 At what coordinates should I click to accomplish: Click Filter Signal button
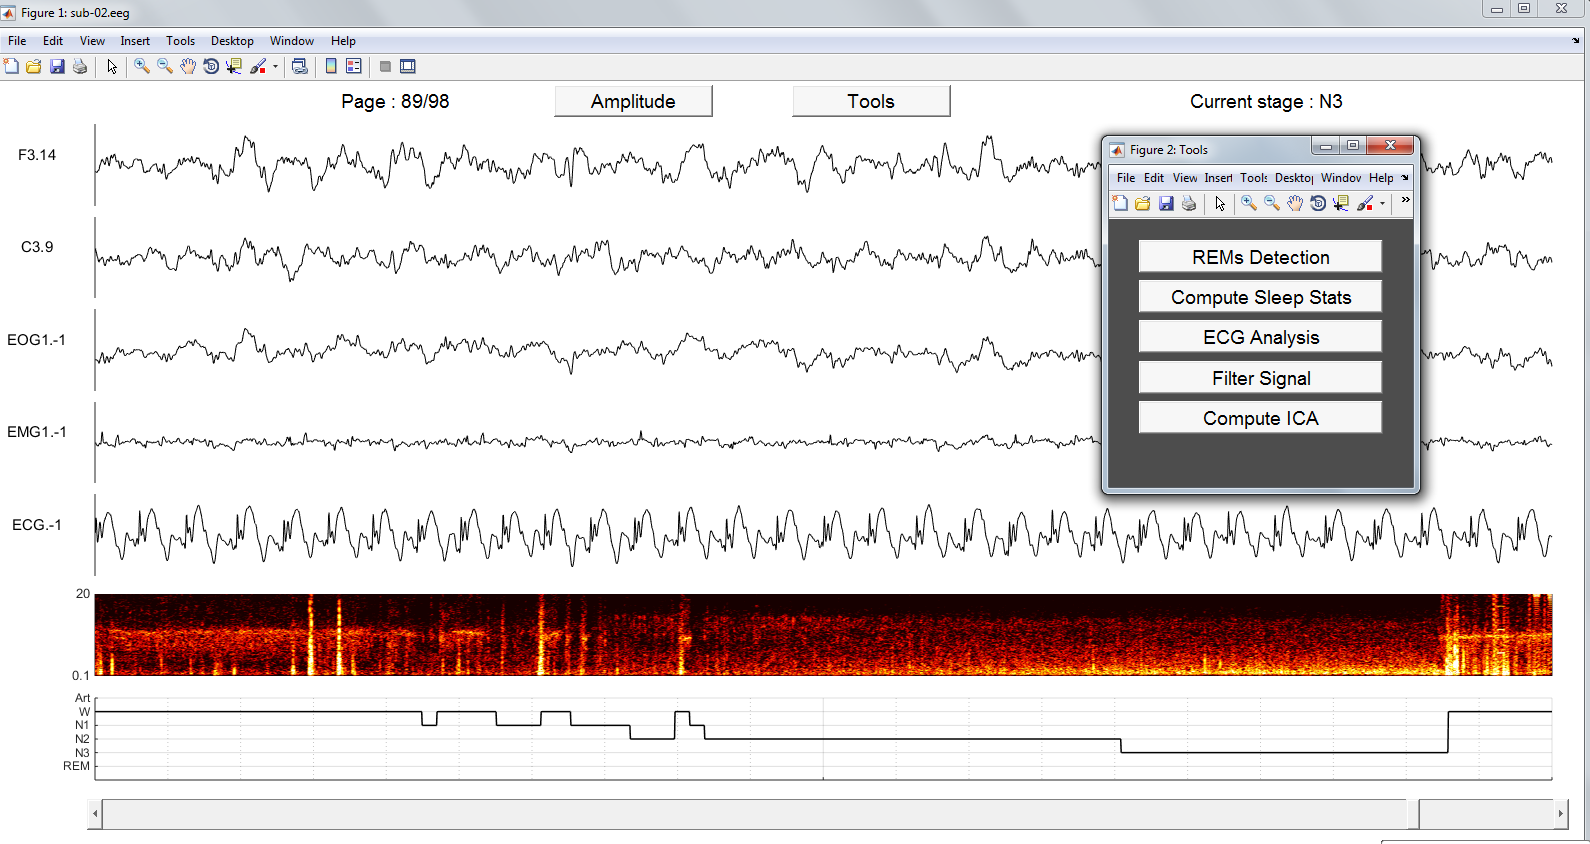pyautogui.click(x=1260, y=378)
